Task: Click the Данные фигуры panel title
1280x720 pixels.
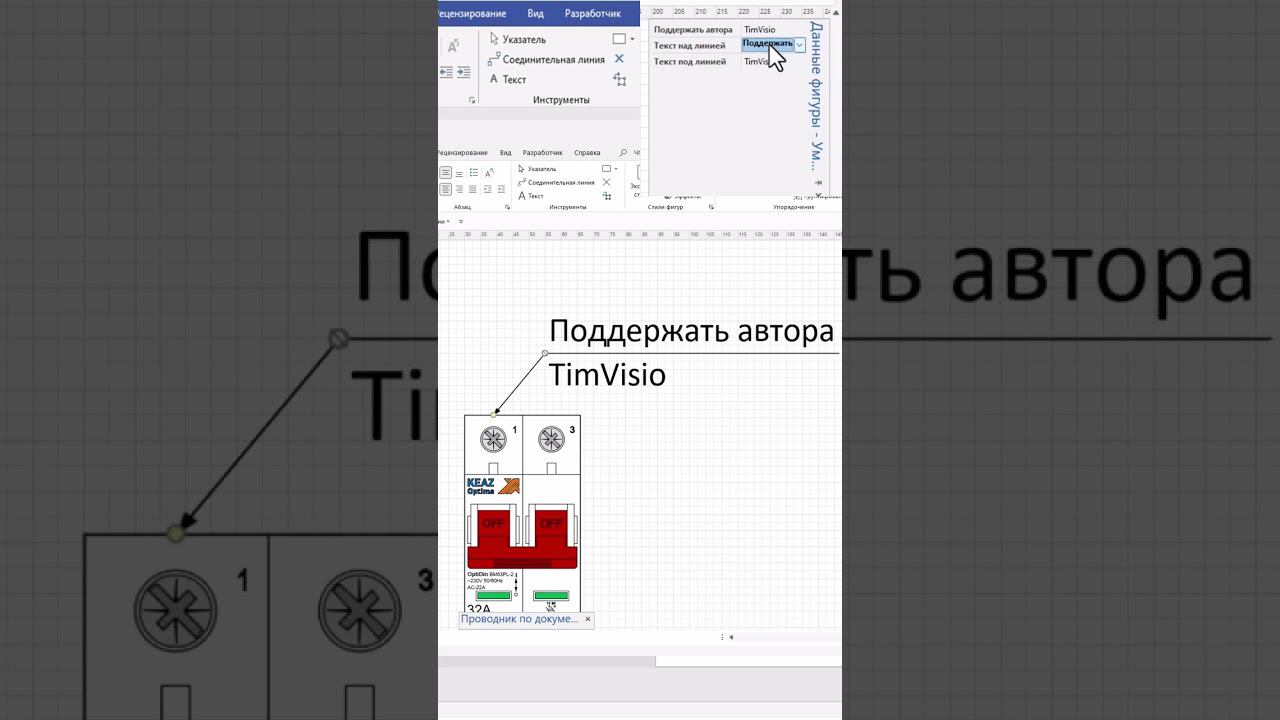Action: point(817,95)
